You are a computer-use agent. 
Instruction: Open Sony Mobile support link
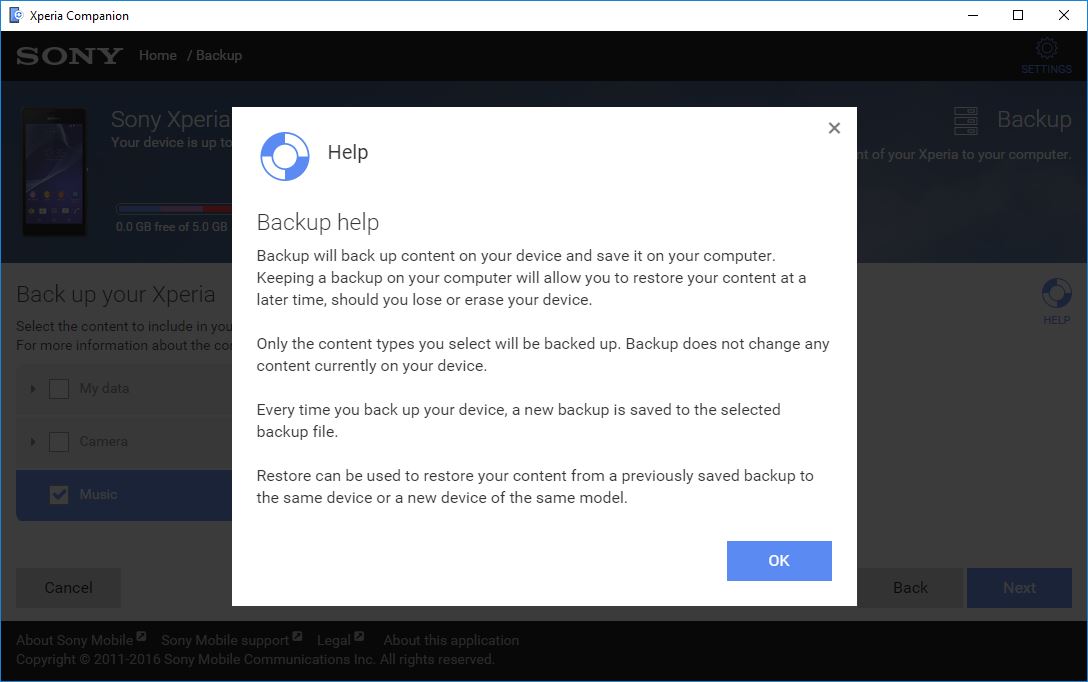tap(224, 640)
